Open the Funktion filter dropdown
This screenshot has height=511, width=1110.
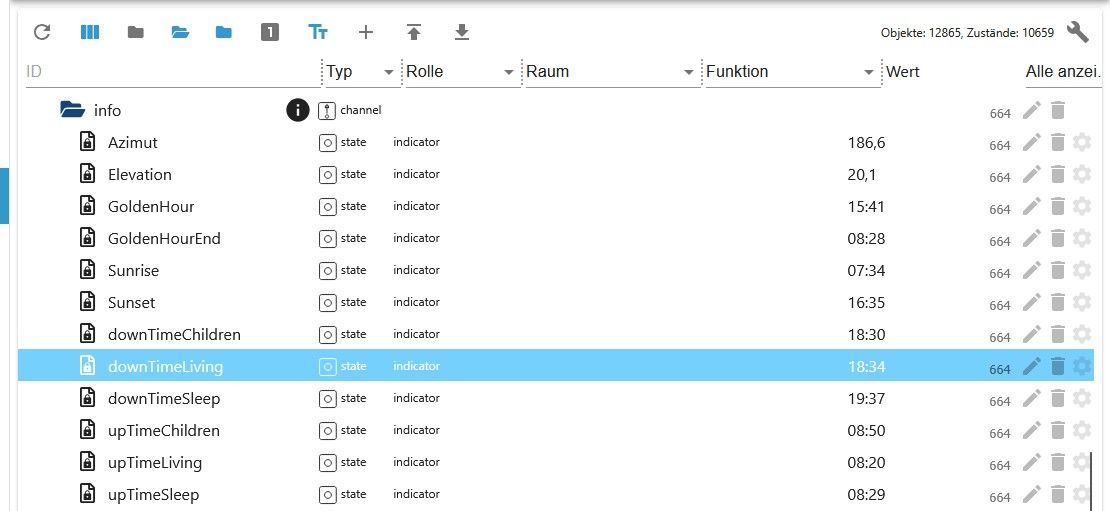tap(868, 72)
